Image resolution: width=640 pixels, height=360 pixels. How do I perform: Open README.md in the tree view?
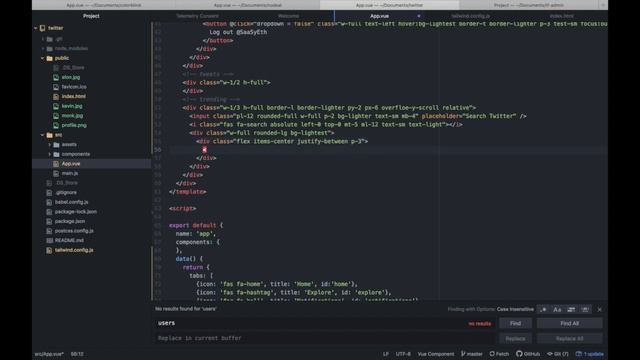(69, 240)
